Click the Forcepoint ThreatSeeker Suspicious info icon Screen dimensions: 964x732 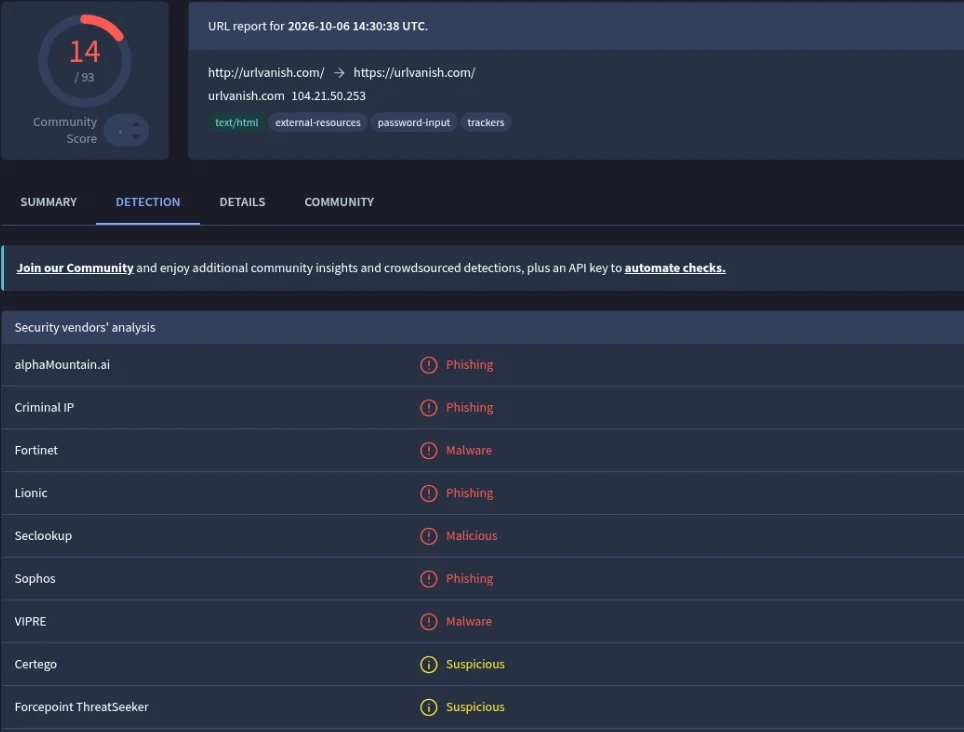[429, 707]
